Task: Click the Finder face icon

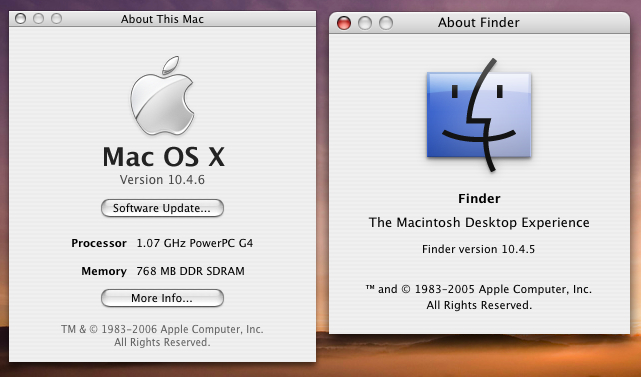Action: (x=479, y=115)
